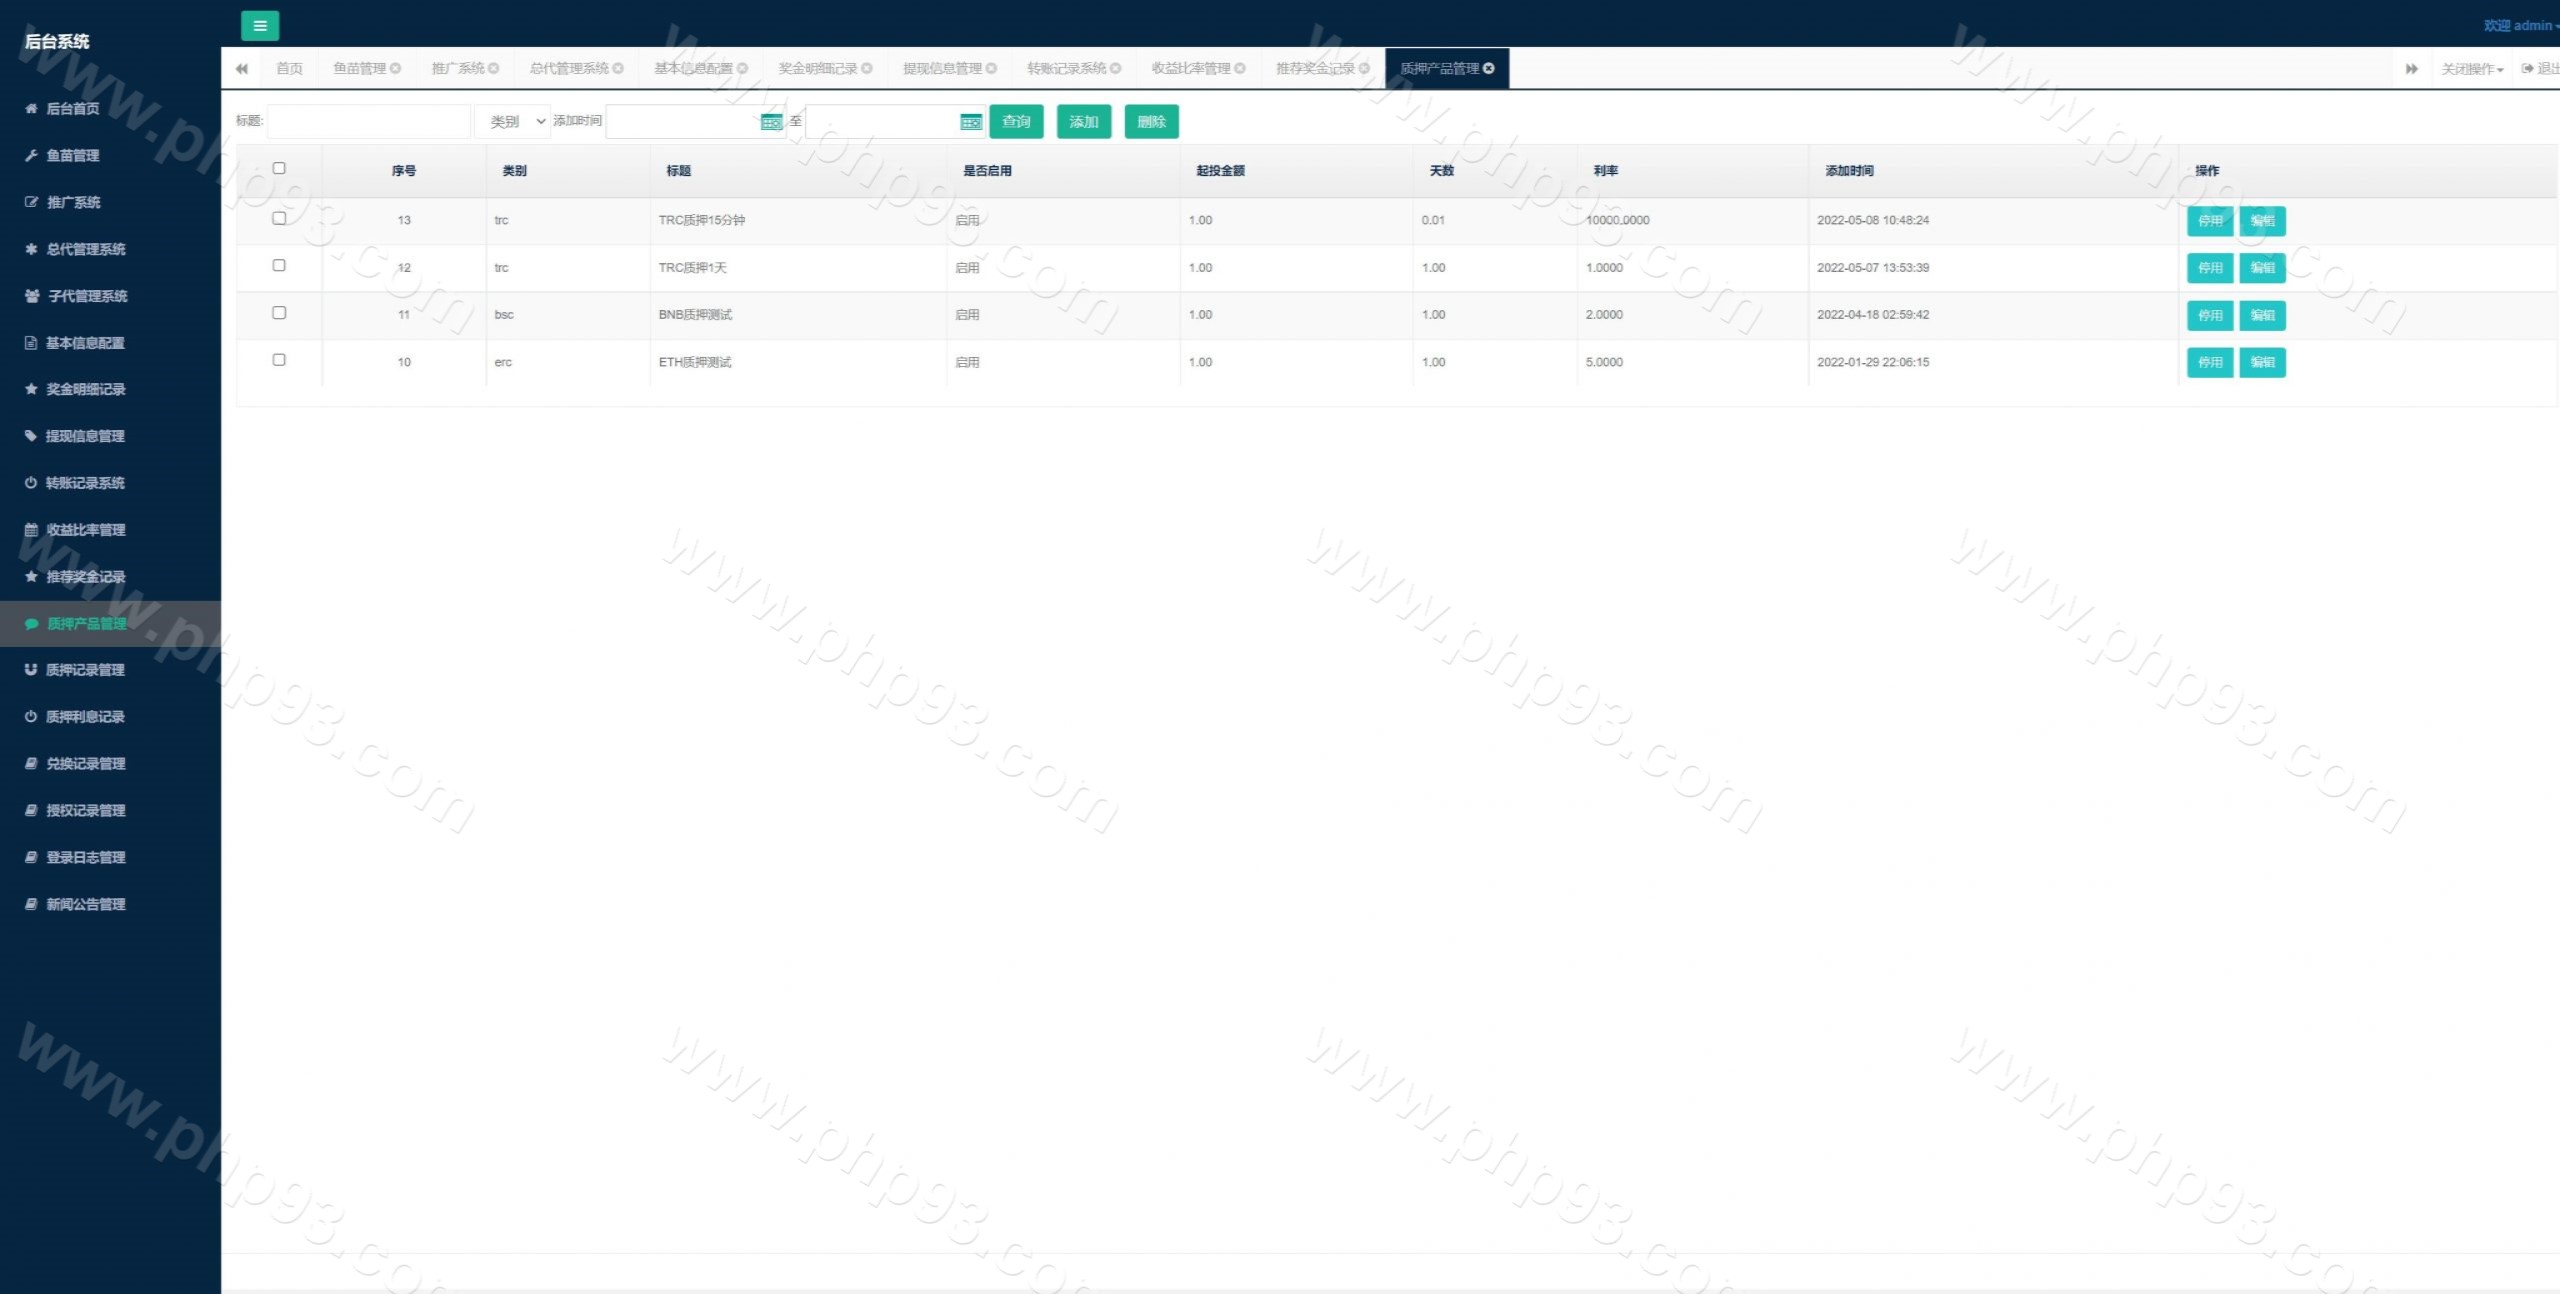Click the tab scroll-left double arrow icon
Screen dimensions: 2560x1294
(x=241, y=69)
